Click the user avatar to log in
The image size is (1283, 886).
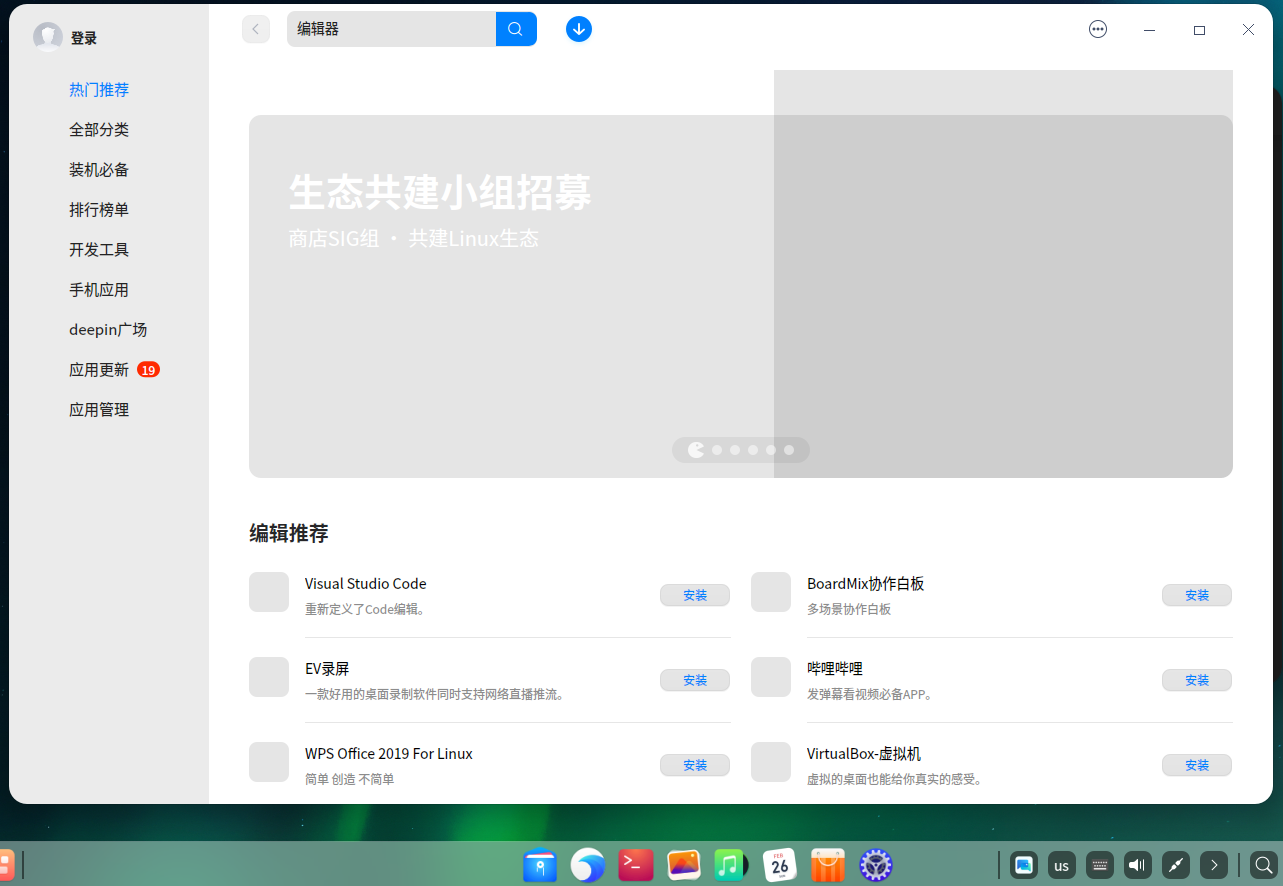pos(47,37)
